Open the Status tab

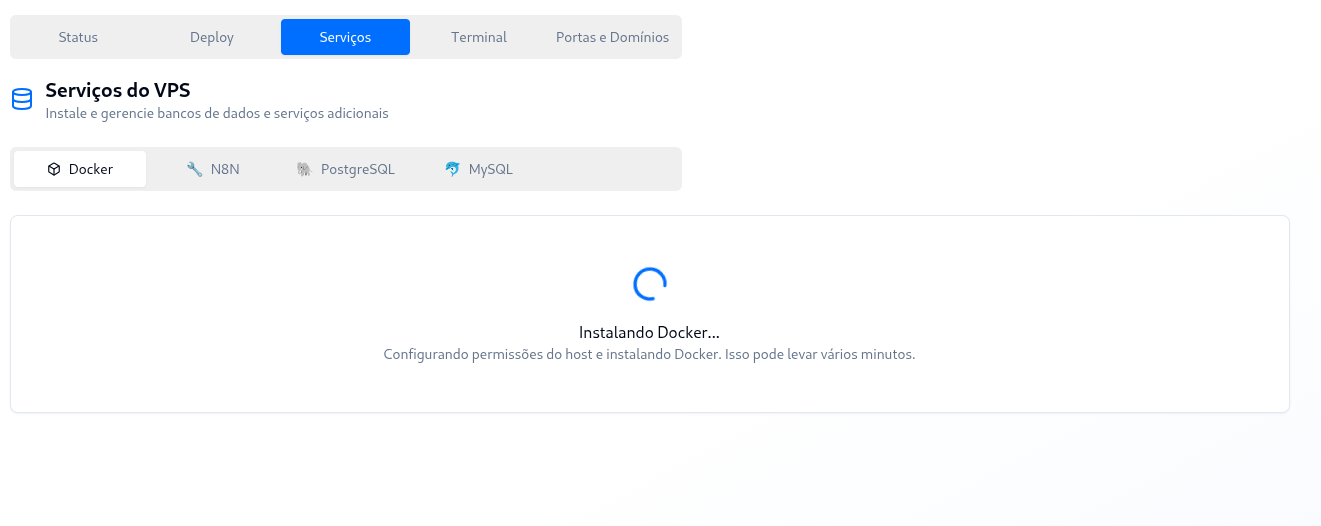[x=78, y=37]
